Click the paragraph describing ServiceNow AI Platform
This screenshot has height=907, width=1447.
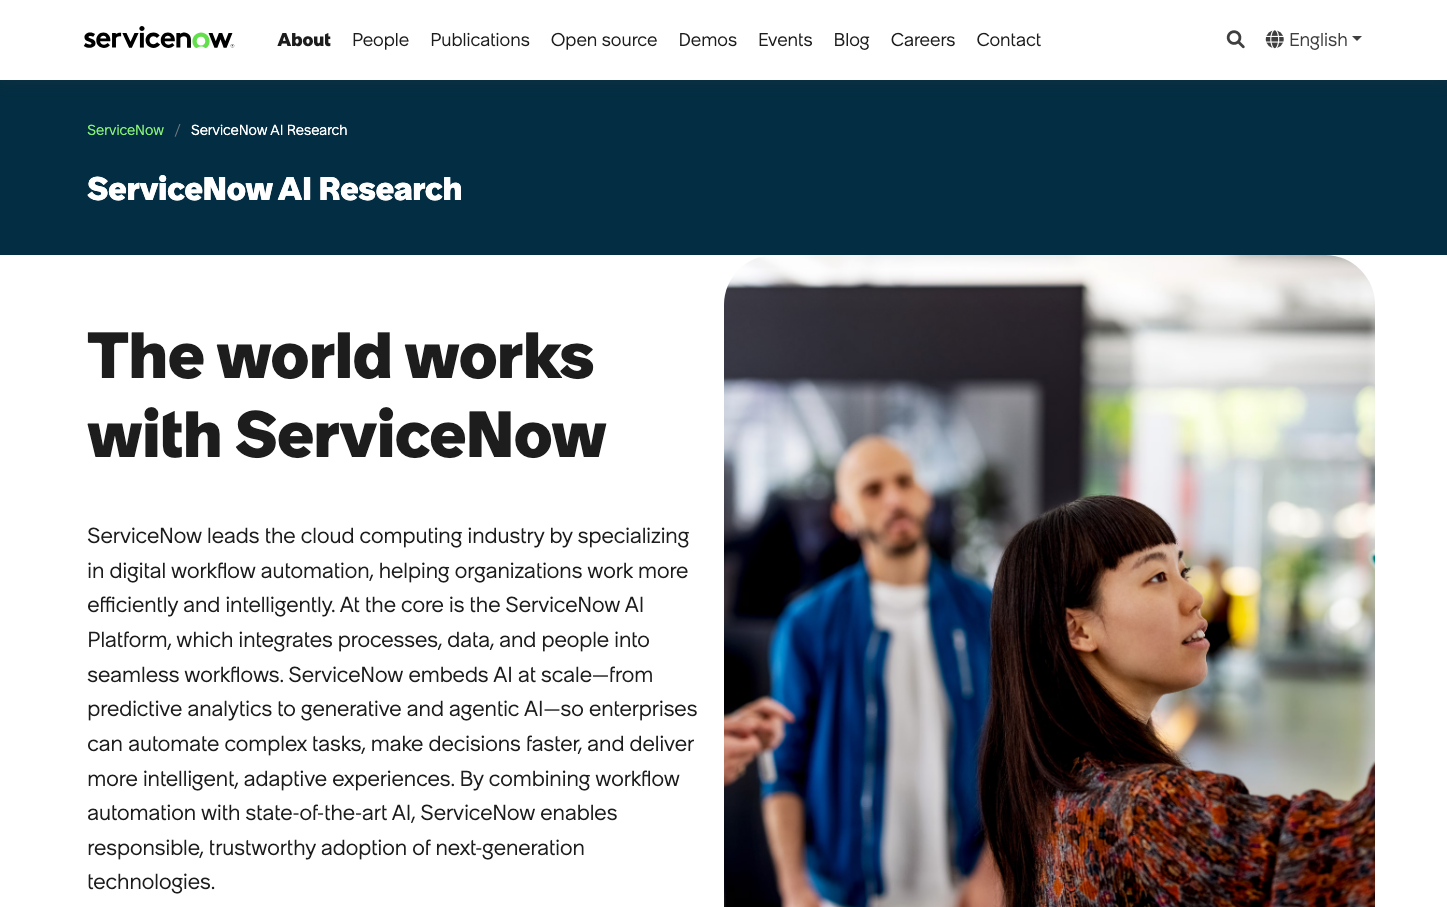391,708
